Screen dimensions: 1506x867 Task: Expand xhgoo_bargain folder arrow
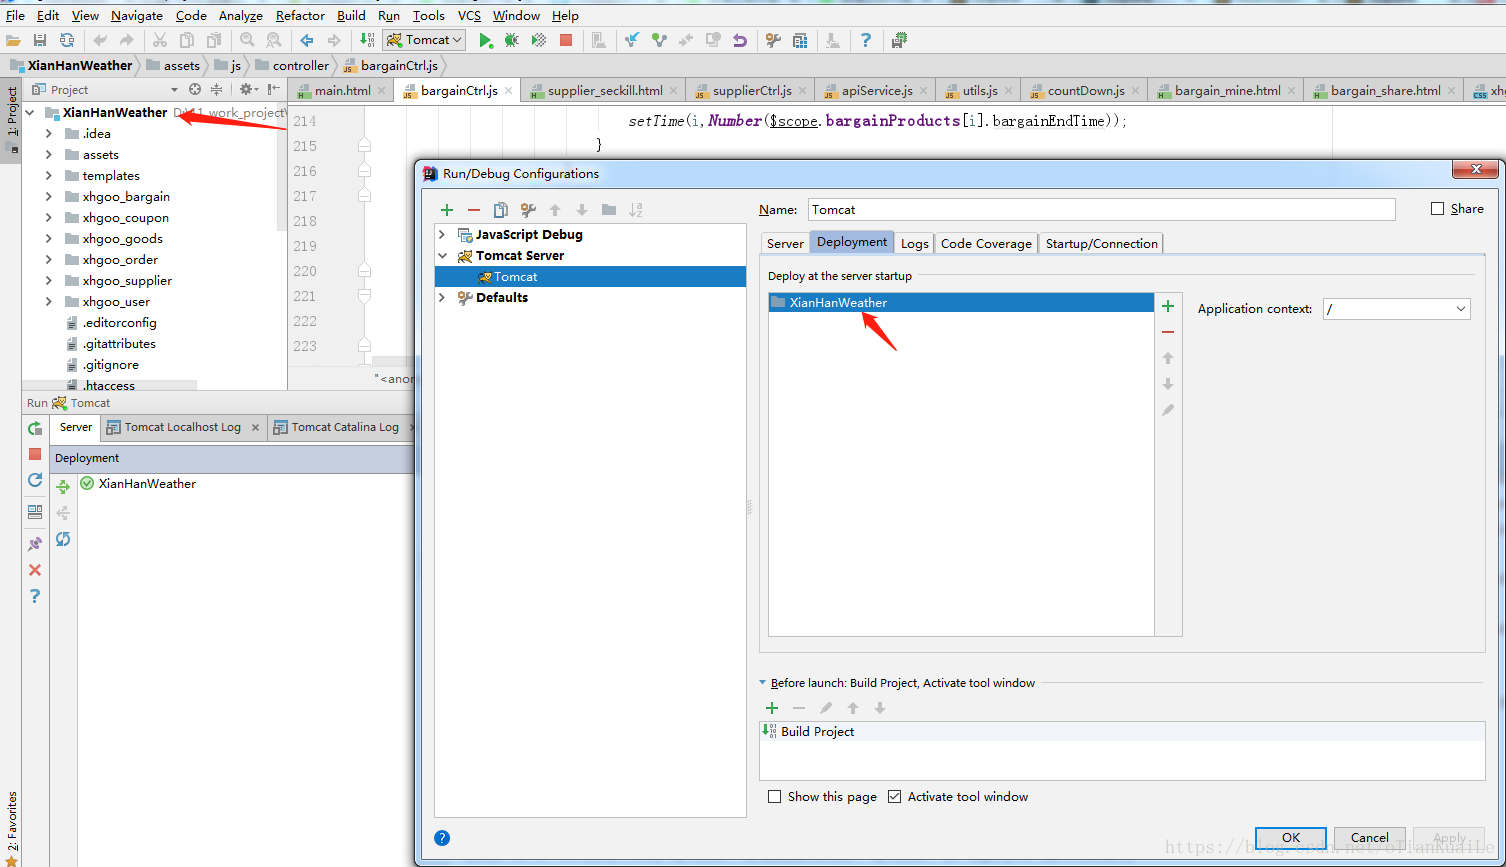tap(49, 196)
